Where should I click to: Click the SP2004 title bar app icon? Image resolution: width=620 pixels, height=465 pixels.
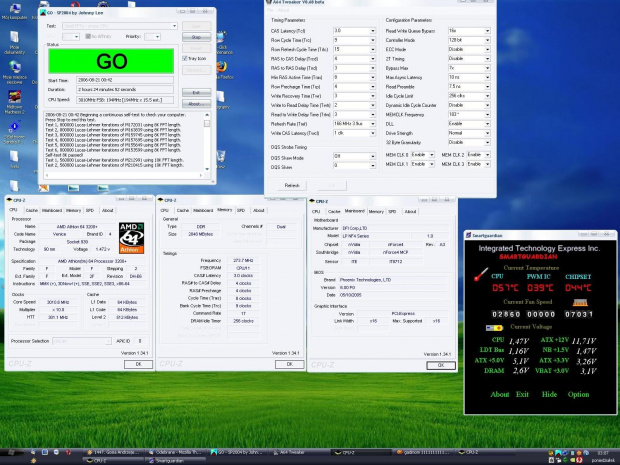43,13
